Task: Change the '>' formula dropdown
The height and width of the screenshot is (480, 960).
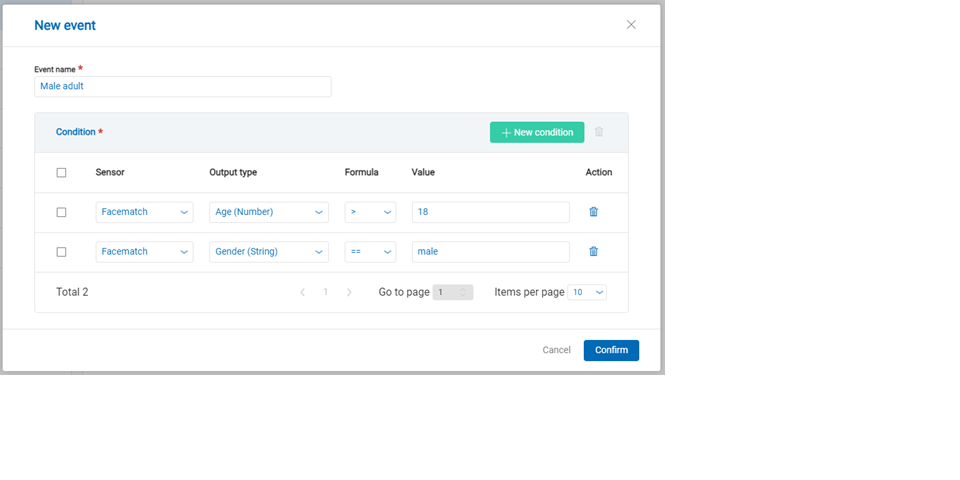Action: 370,212
